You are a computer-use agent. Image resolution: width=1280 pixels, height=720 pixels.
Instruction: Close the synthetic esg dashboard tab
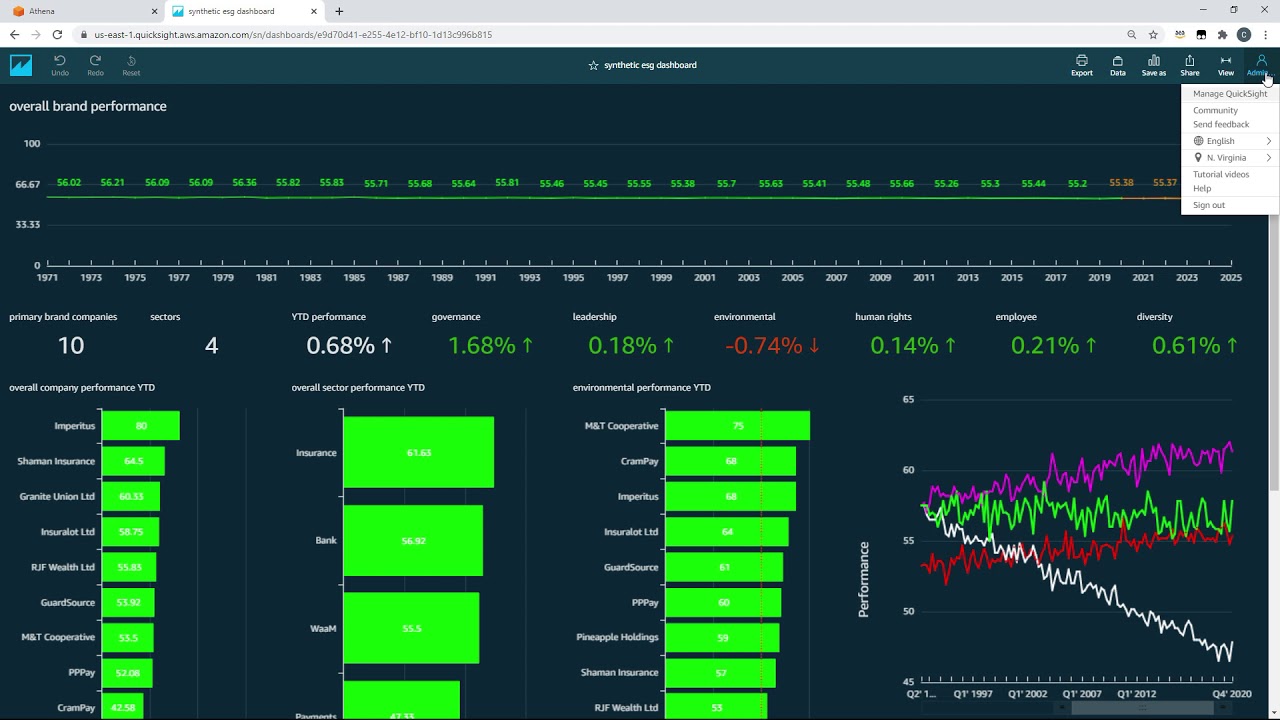(x=314, y=11)
